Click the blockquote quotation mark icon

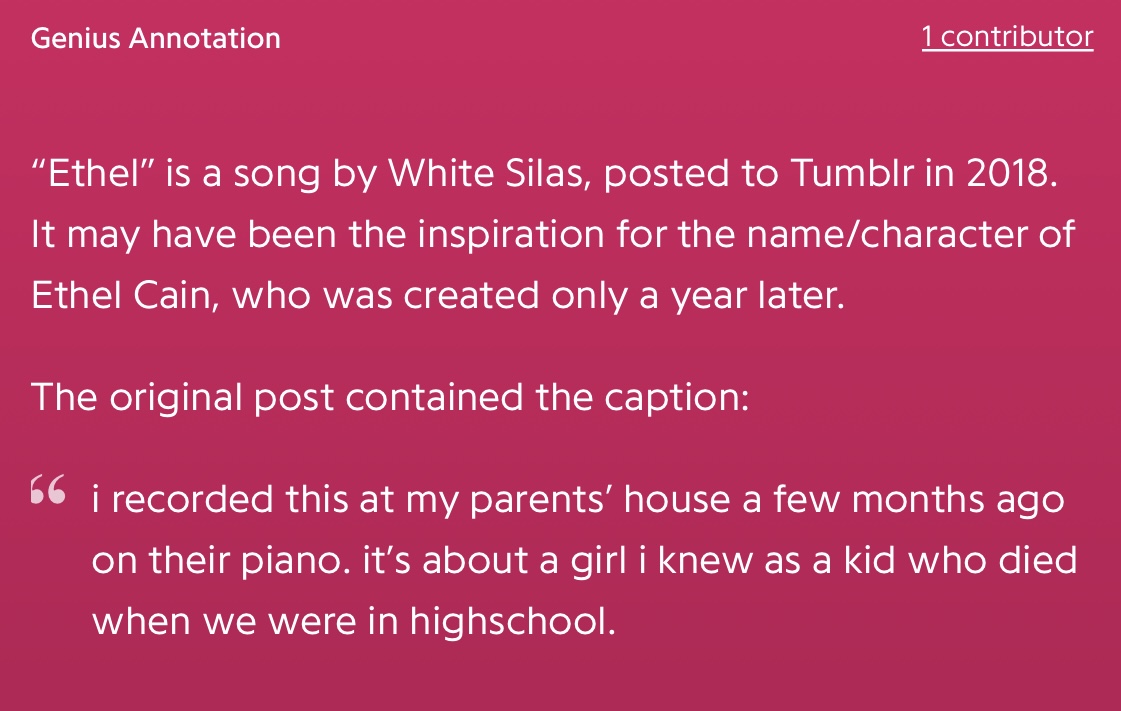48,489
